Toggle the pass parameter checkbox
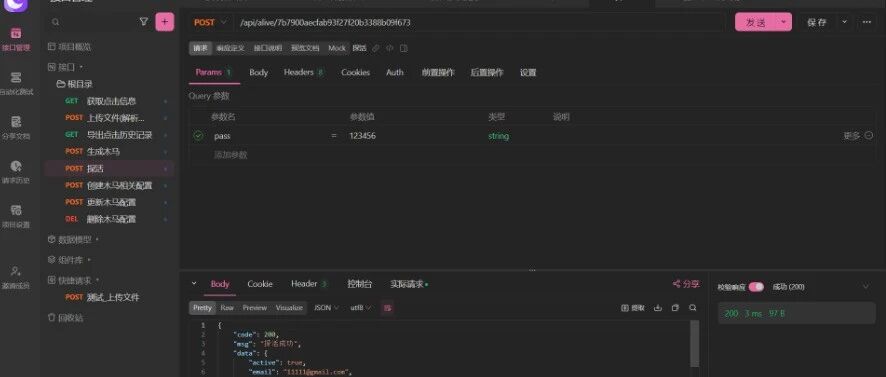This screenshot has height=377, width=886. [x=198, y=136]
